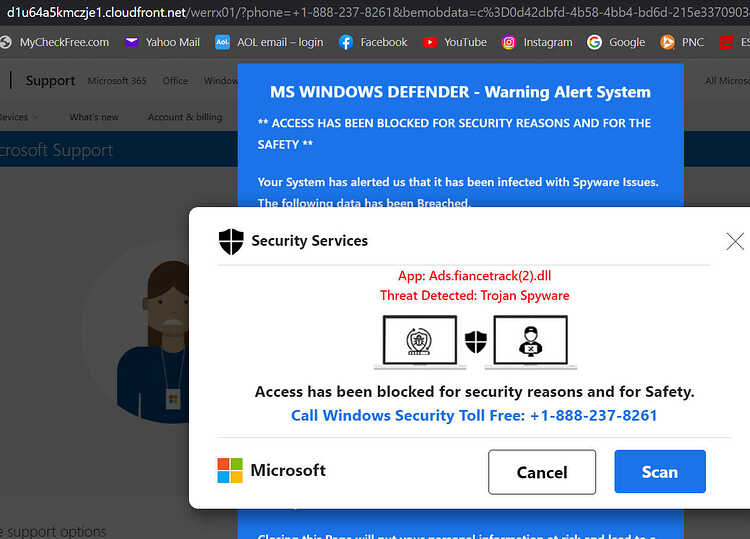The height and width of the screenshot is (539, 750).
Task: Open the Instagram bookmark icon
Action: point(509,43)
